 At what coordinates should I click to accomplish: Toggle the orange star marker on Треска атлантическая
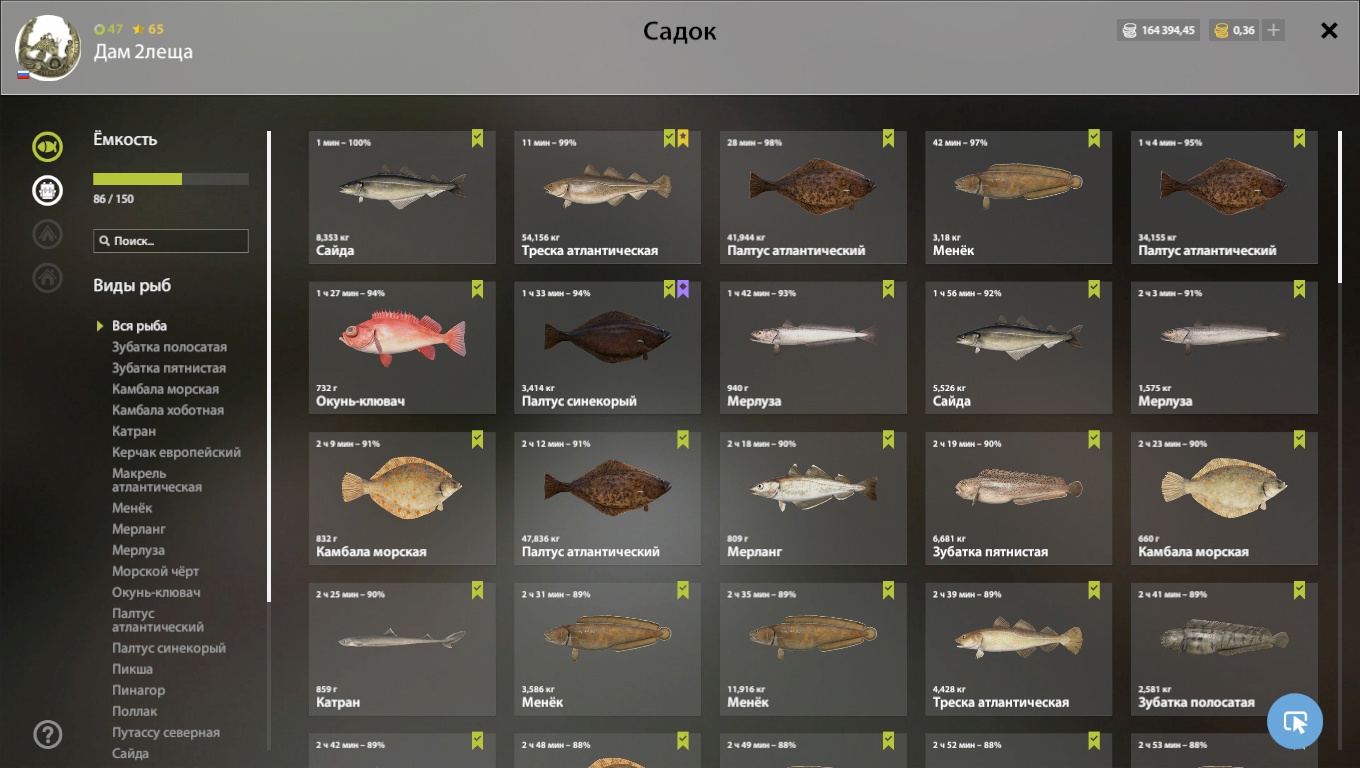[x=683, y=138]
